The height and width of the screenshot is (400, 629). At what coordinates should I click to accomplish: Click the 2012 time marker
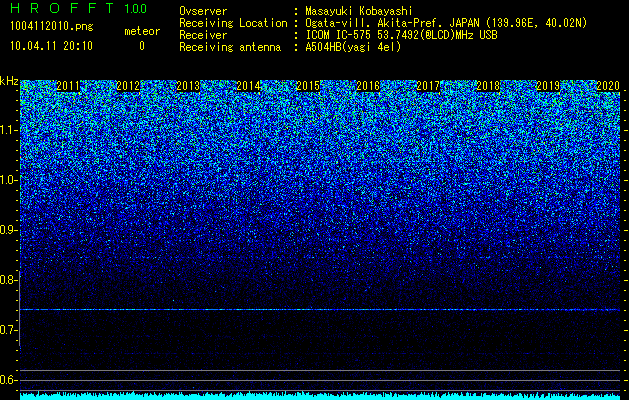tap(128, 86)
